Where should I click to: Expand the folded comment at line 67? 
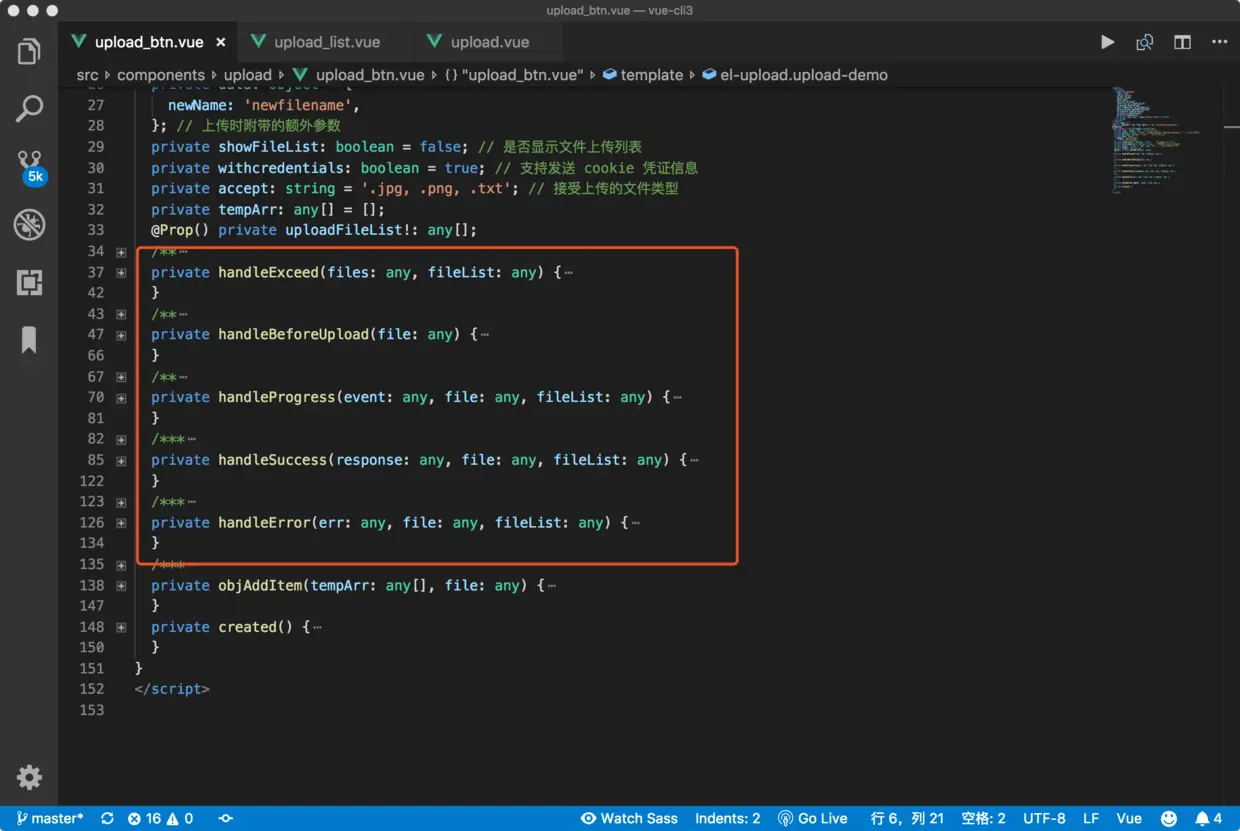click(121, 377)
